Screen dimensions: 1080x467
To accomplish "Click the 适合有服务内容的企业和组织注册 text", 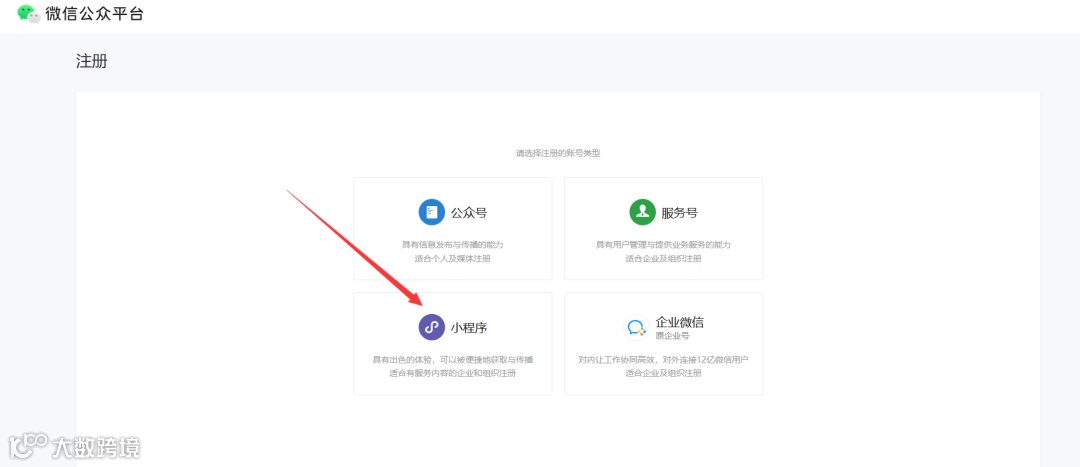I will tap(453, 373).
